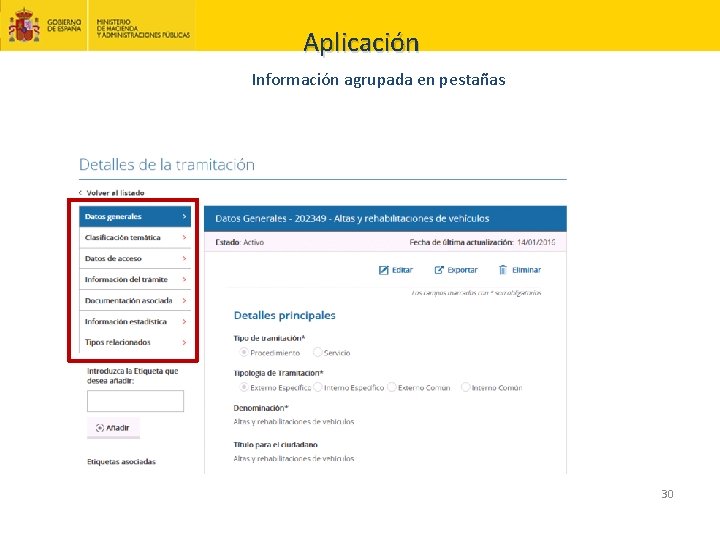Expand the Información del trámite chevron
720x540 pixels.
pos(184,279)
